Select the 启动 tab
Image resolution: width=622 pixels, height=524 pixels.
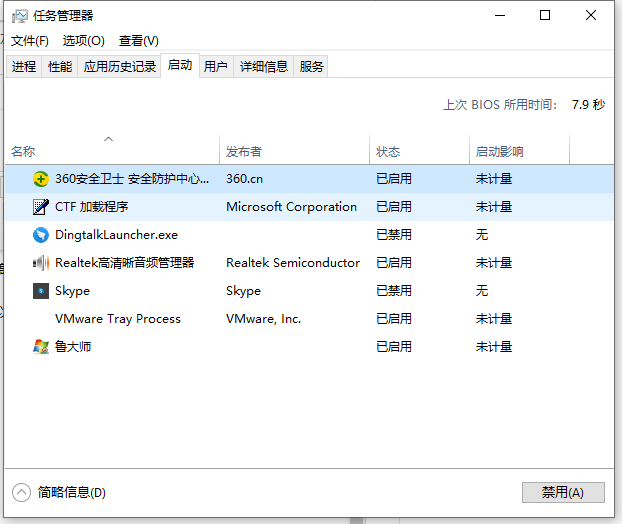[180, 65]
